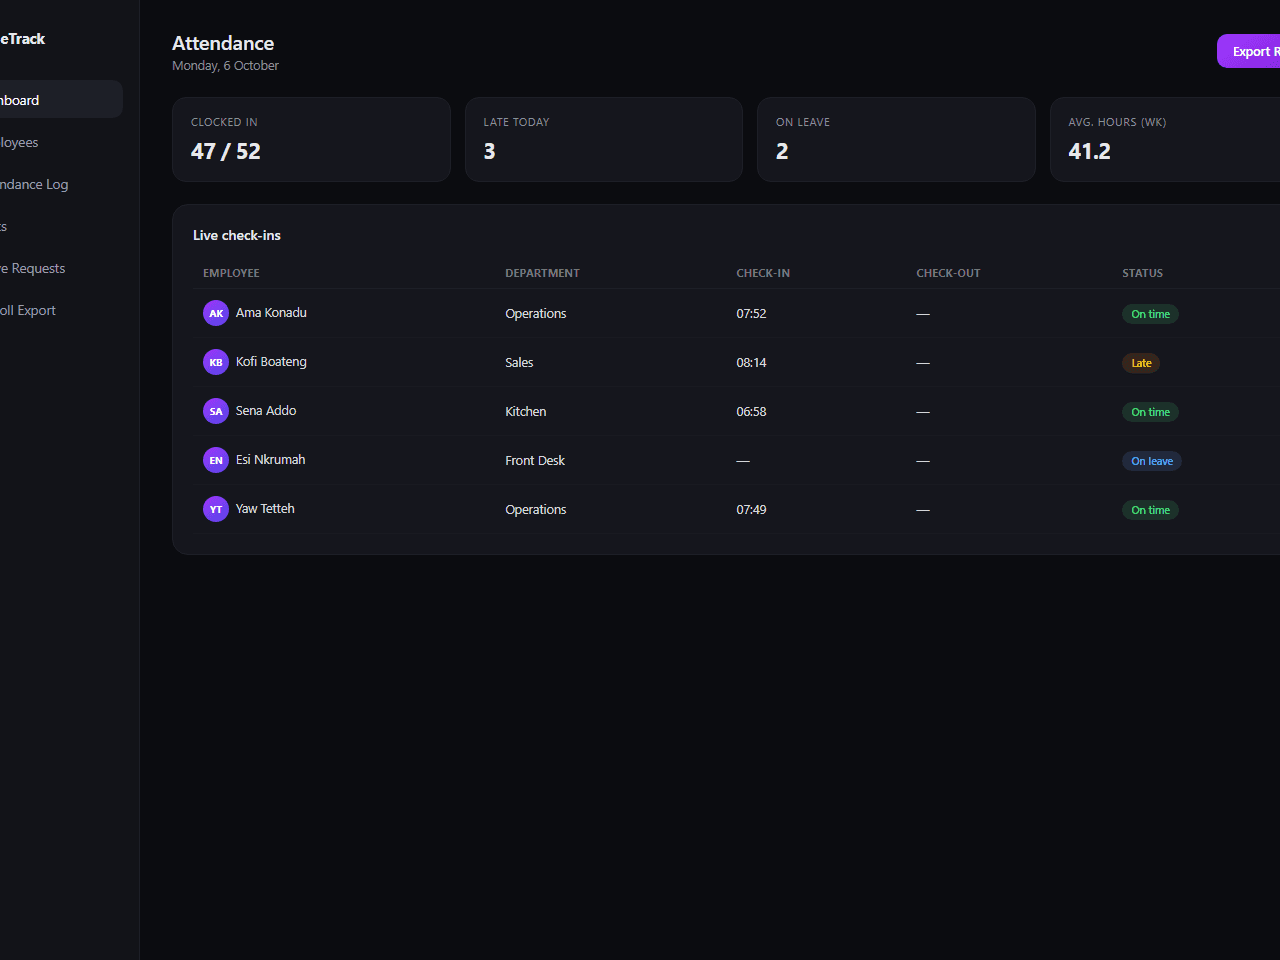The width and height of the screenshot is (1280, 960).
Task: Click Ama Konadu's On time badge
Action: [x=1150, y=314]
